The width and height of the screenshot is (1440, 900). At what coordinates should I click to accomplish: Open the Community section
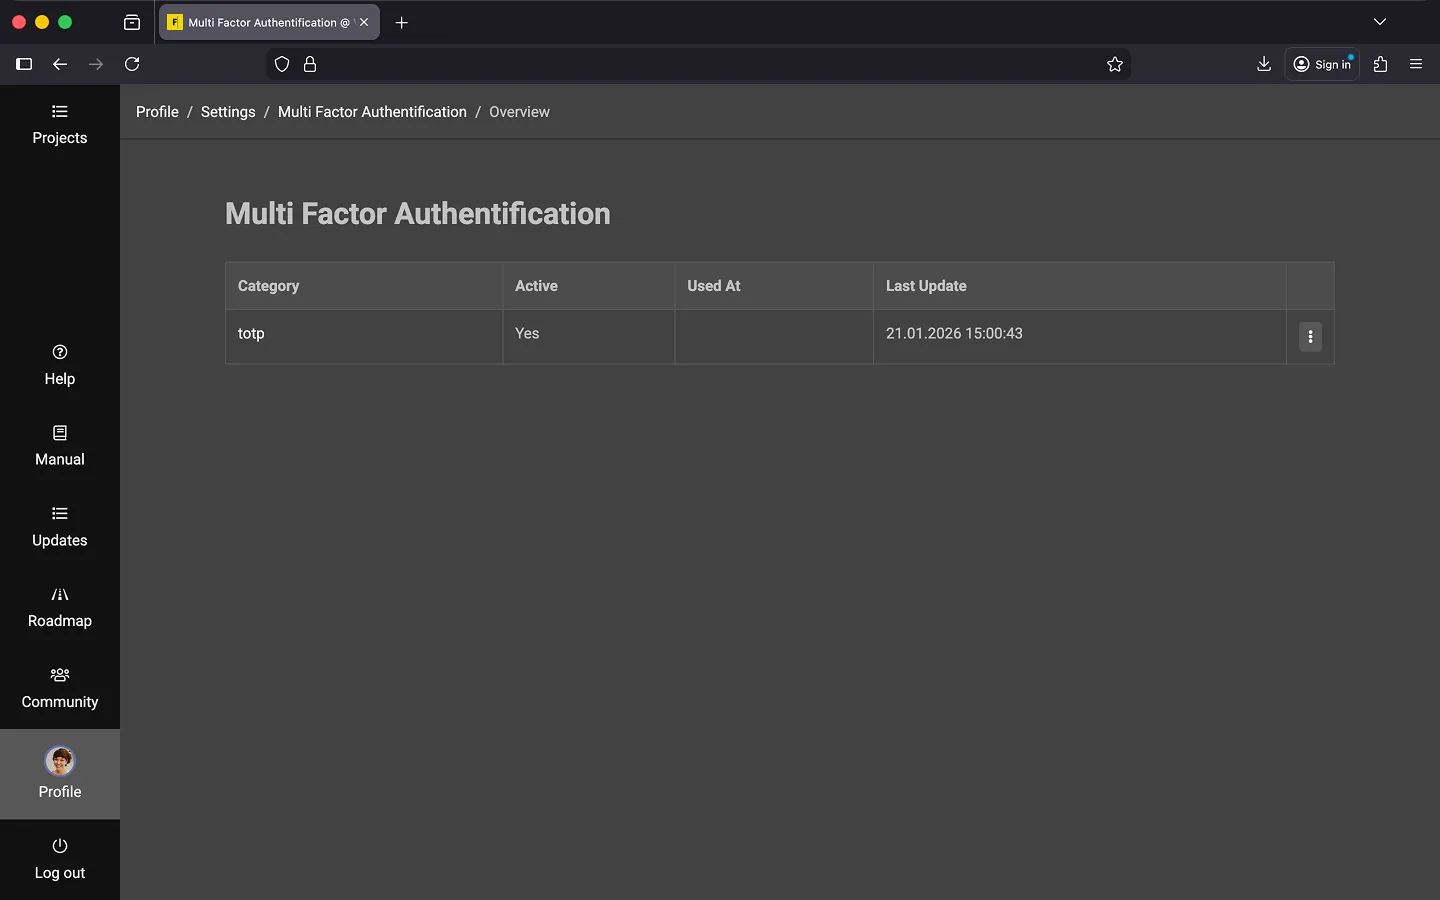[x=60, y=688]
